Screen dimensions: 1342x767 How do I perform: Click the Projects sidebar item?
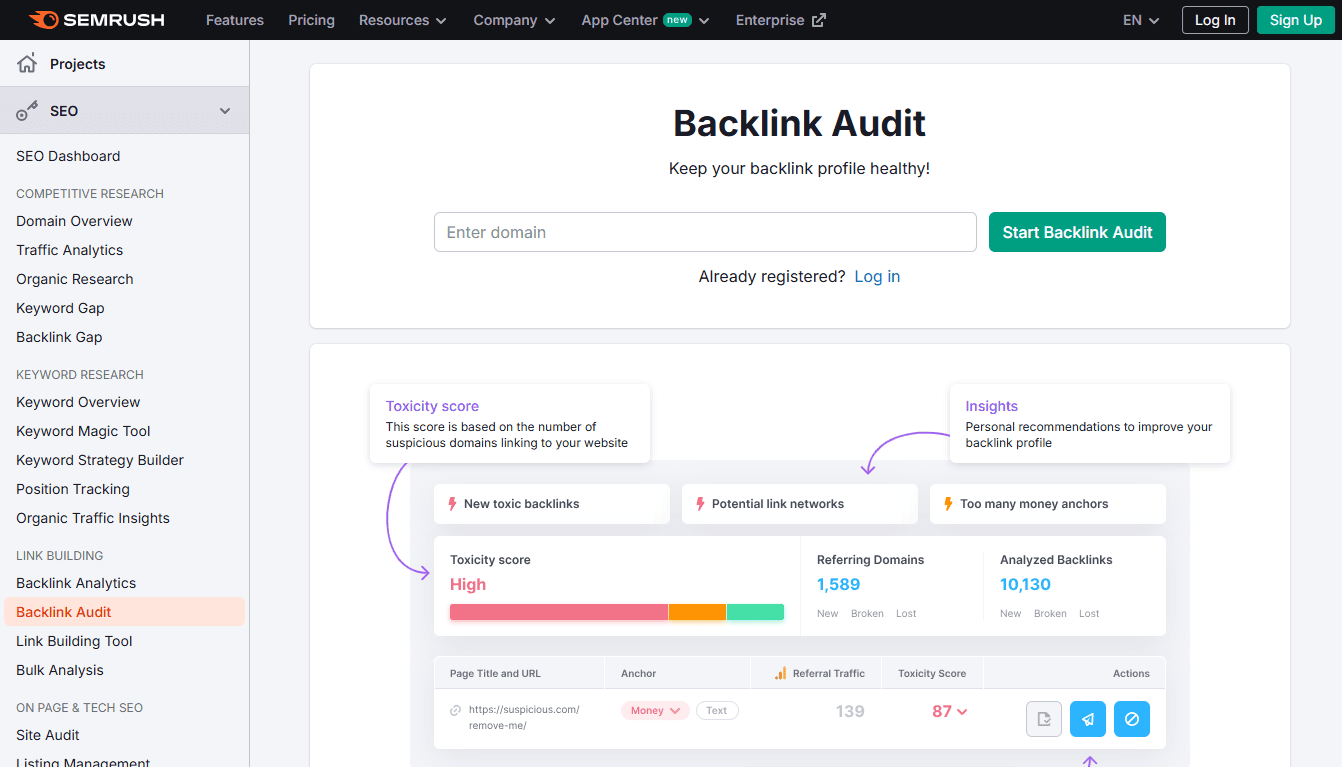(x=124, y=64)
